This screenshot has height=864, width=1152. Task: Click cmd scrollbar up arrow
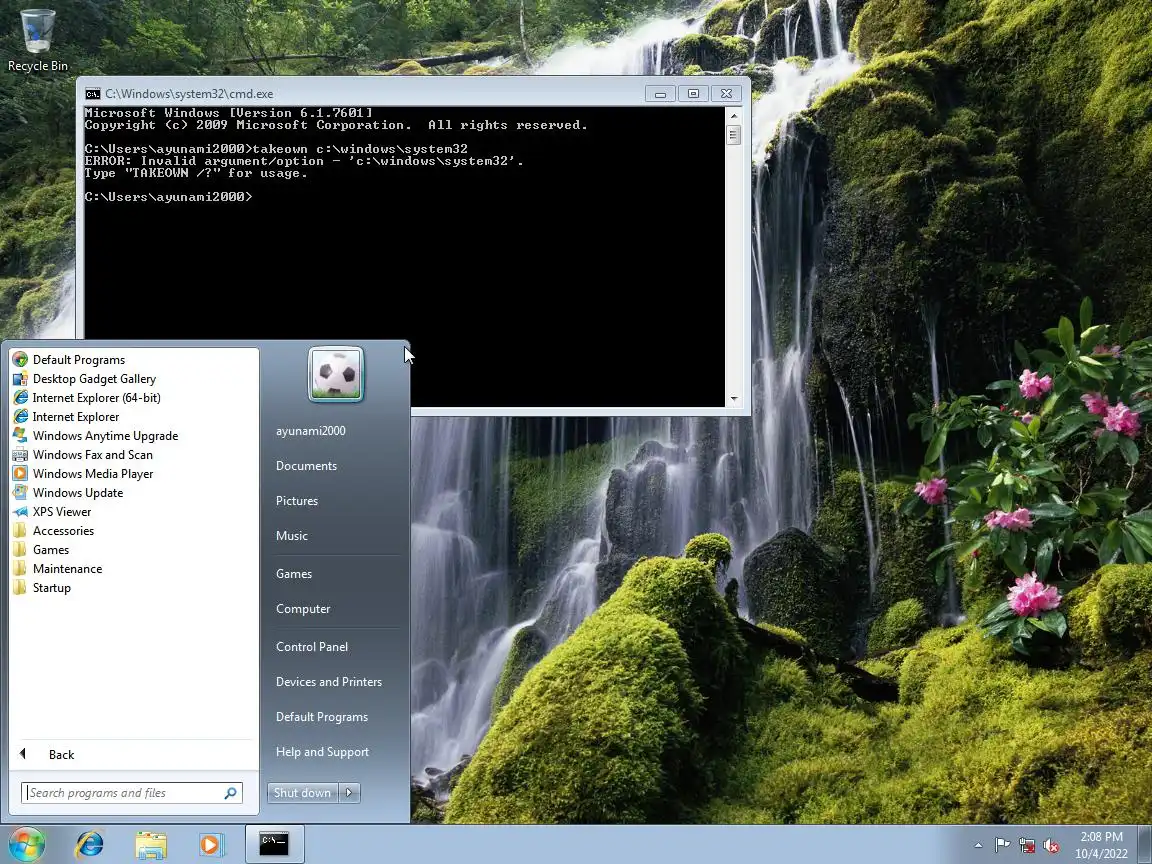[x=733, y=116]
